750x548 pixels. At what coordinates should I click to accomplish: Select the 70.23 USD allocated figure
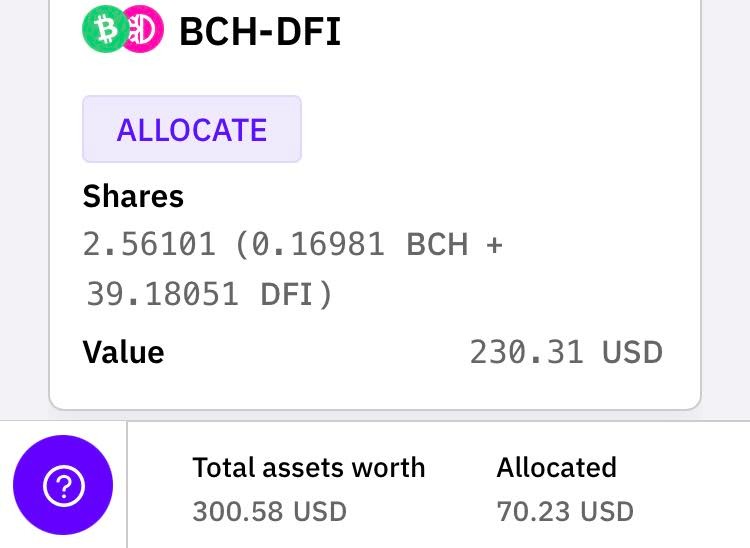(565, 512)
